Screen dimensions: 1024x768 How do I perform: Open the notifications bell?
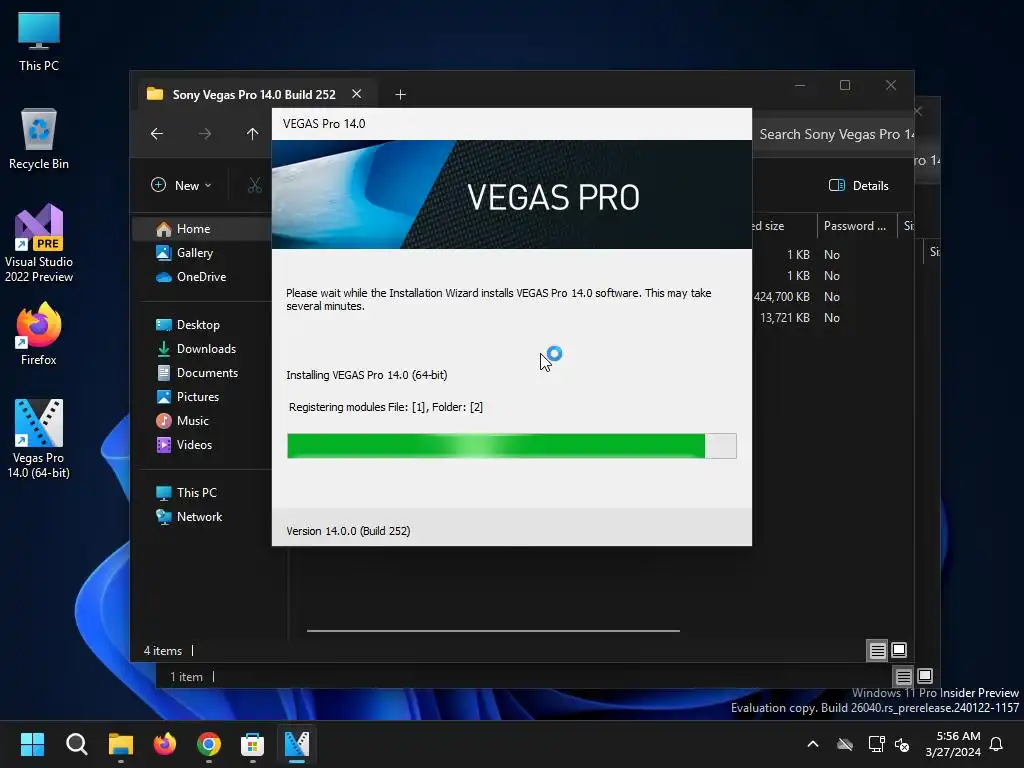(997, 744)
